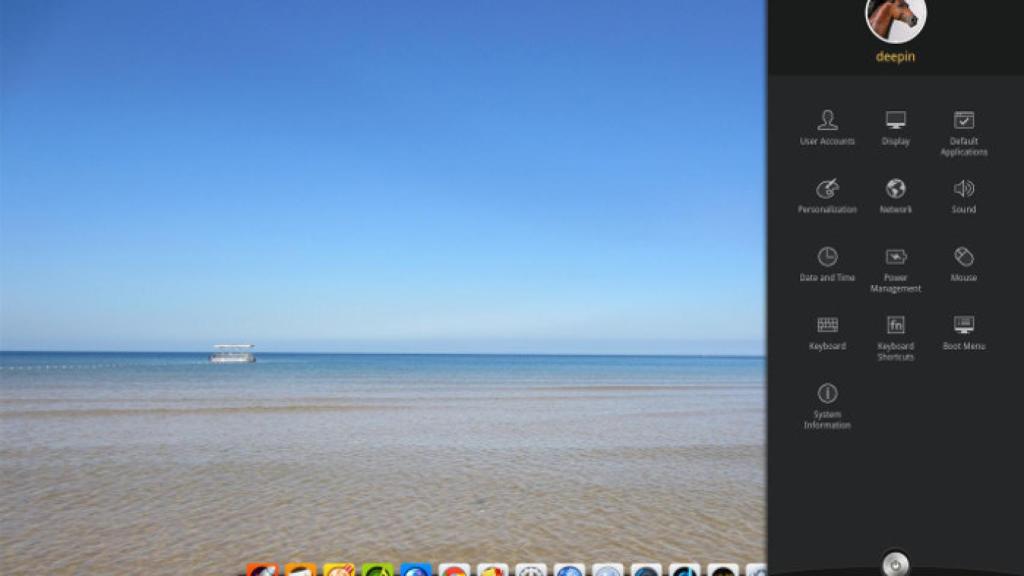Open Keyboard Shortcuts settings
1024x576 pixels.
click(x=894, y=330)
